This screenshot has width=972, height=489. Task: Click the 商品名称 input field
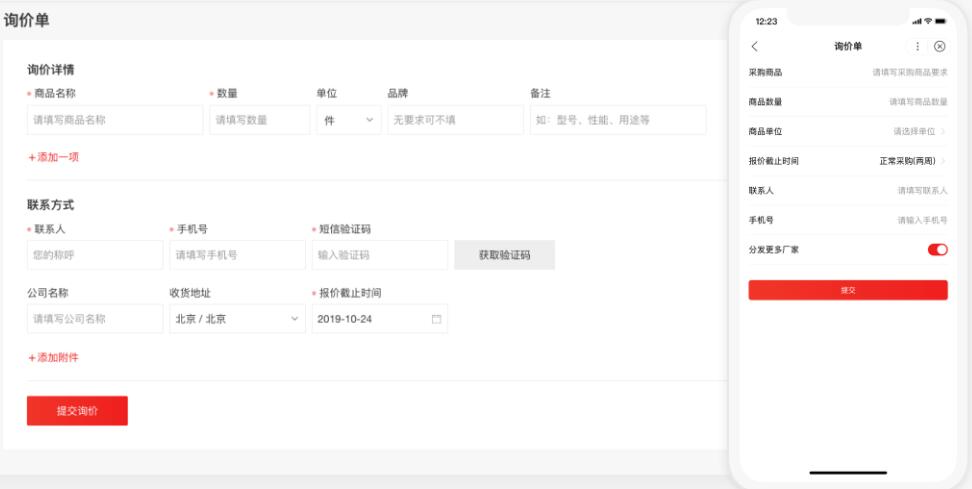pyautogui.click(x=115, y=120)
